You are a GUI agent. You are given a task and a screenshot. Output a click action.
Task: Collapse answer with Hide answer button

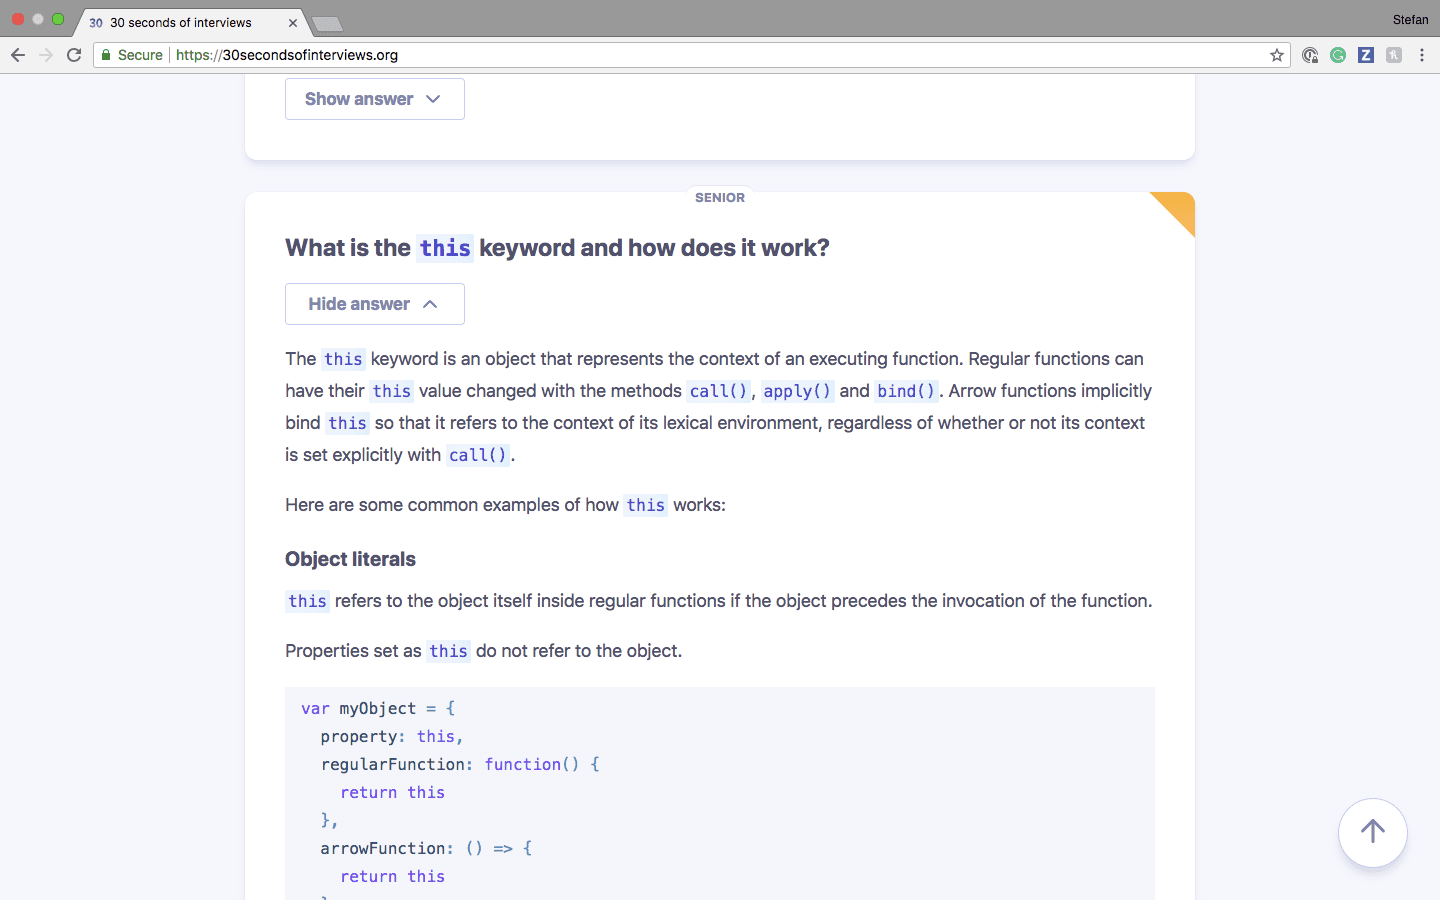click(375, 304)
